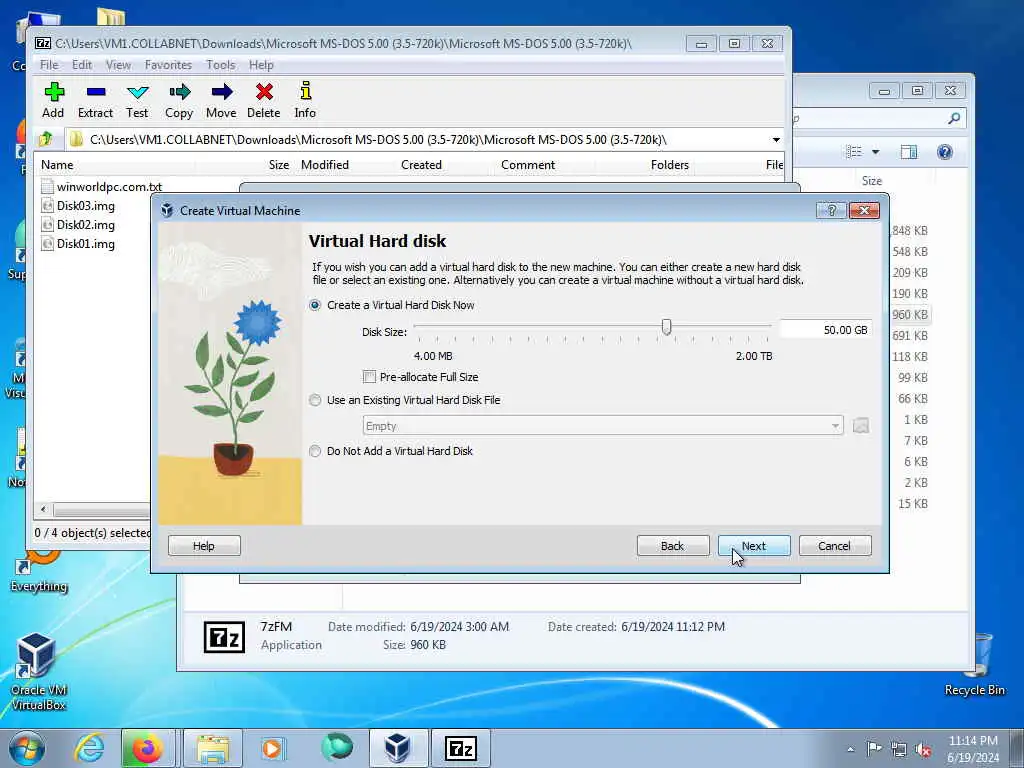Click the change view icon in Explorer window
This screenshot has height=768, width=1024.
[x=854, y=152]
